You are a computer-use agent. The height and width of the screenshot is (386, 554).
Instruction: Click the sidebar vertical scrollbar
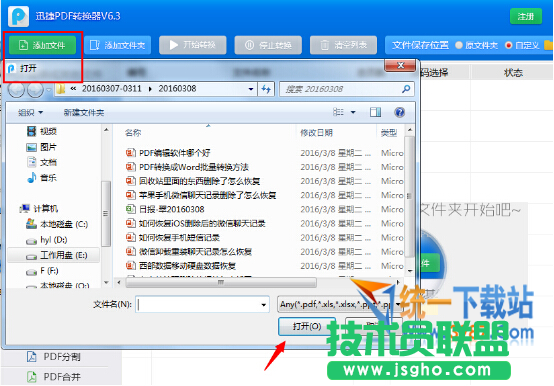[x=105, y=213]
